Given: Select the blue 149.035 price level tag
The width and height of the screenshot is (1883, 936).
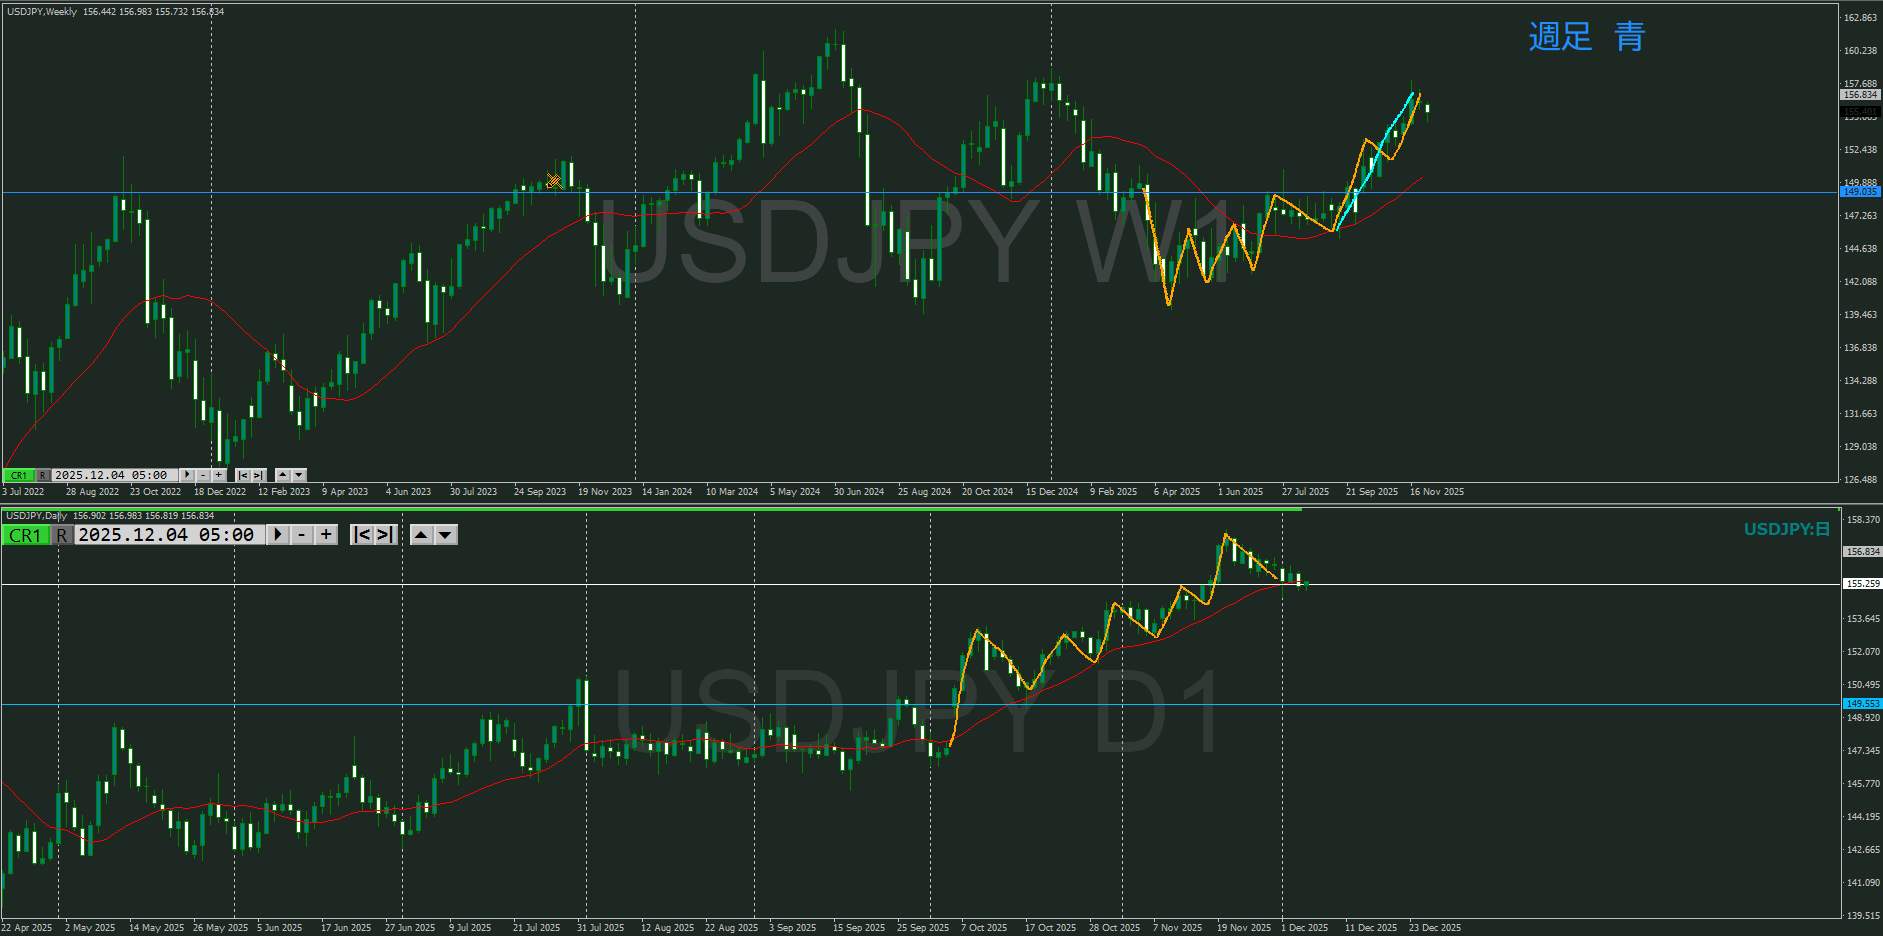Looking at the screenshot, I should pos(1860,191).
